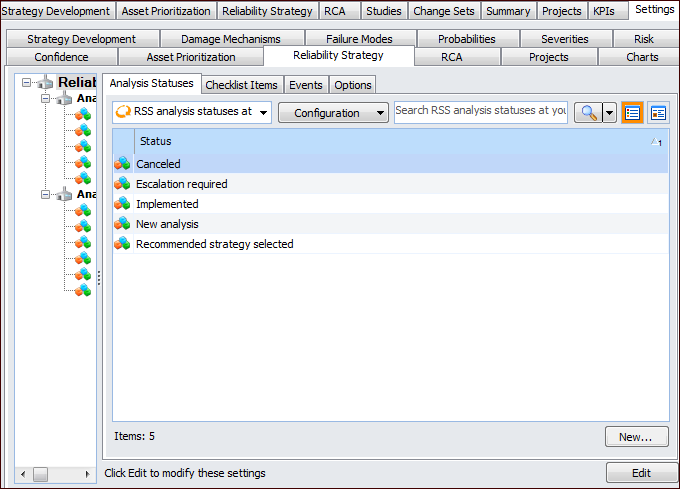The width and height of the screenshot is (680, 489).
Task: Open the Confidence settings tab
Action: [61, 57]
